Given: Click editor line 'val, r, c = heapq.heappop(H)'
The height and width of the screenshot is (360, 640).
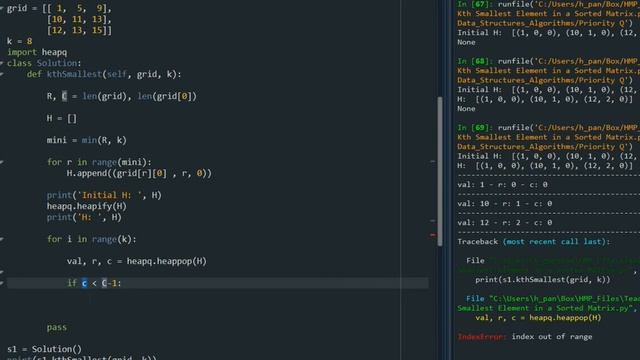Looking at the screenshot, I should pyautogui.click(x=137, y=261).
